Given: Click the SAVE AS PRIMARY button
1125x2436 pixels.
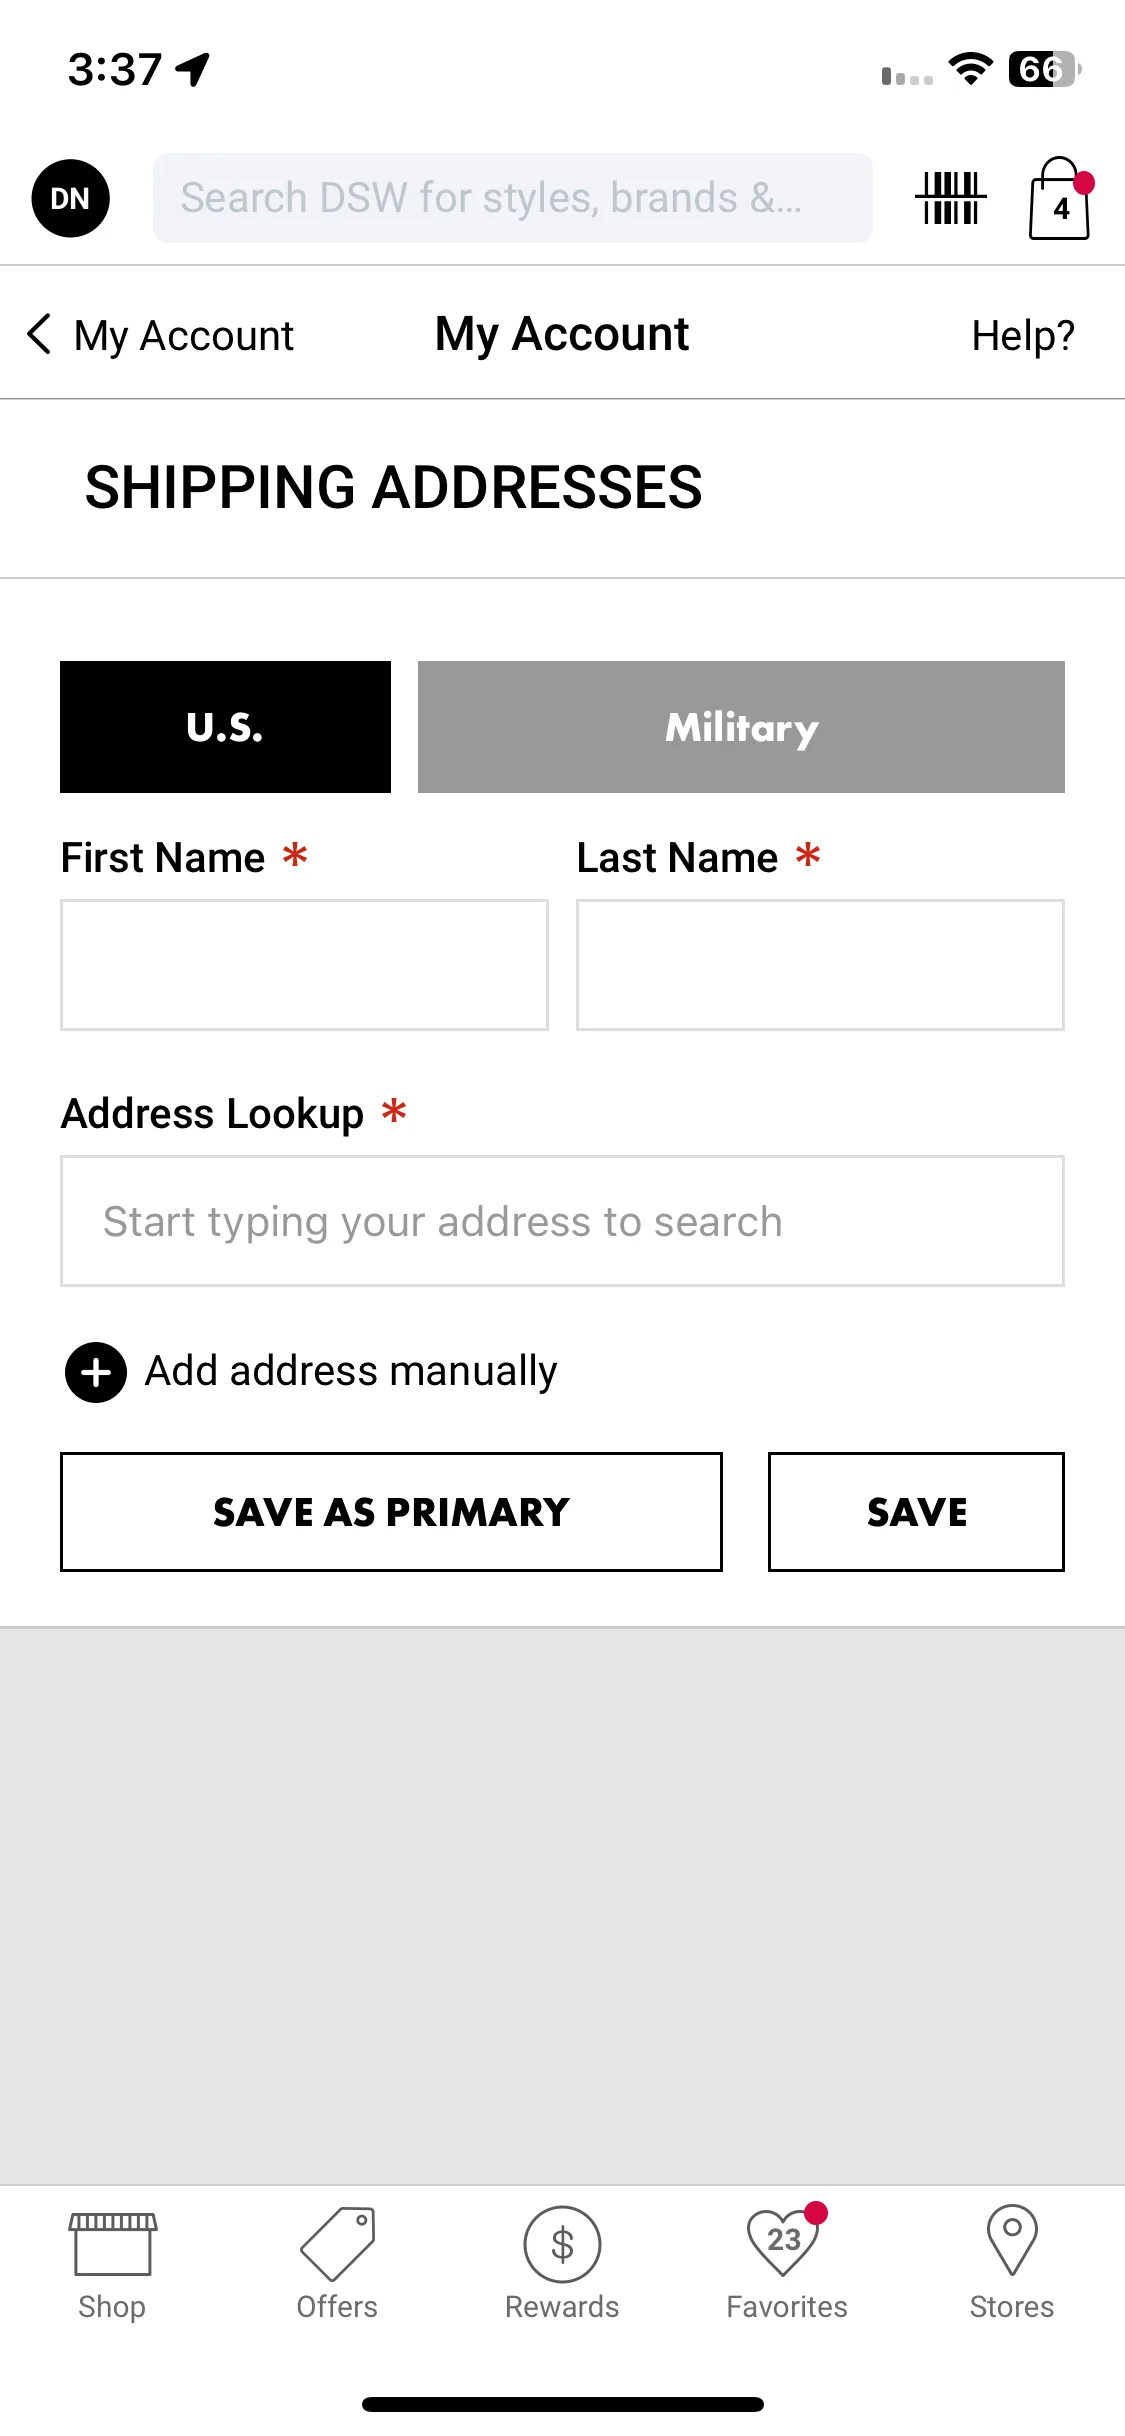Looking at the screenshot, I should point(391,1512).
